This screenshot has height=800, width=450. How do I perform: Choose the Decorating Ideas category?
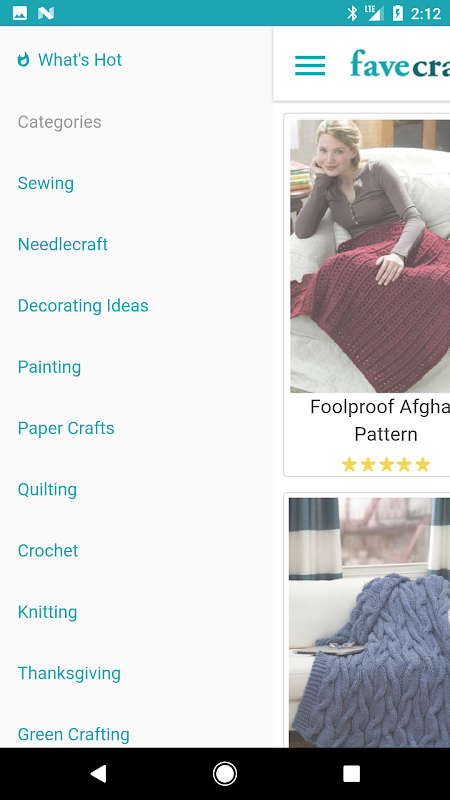(83, 306)
